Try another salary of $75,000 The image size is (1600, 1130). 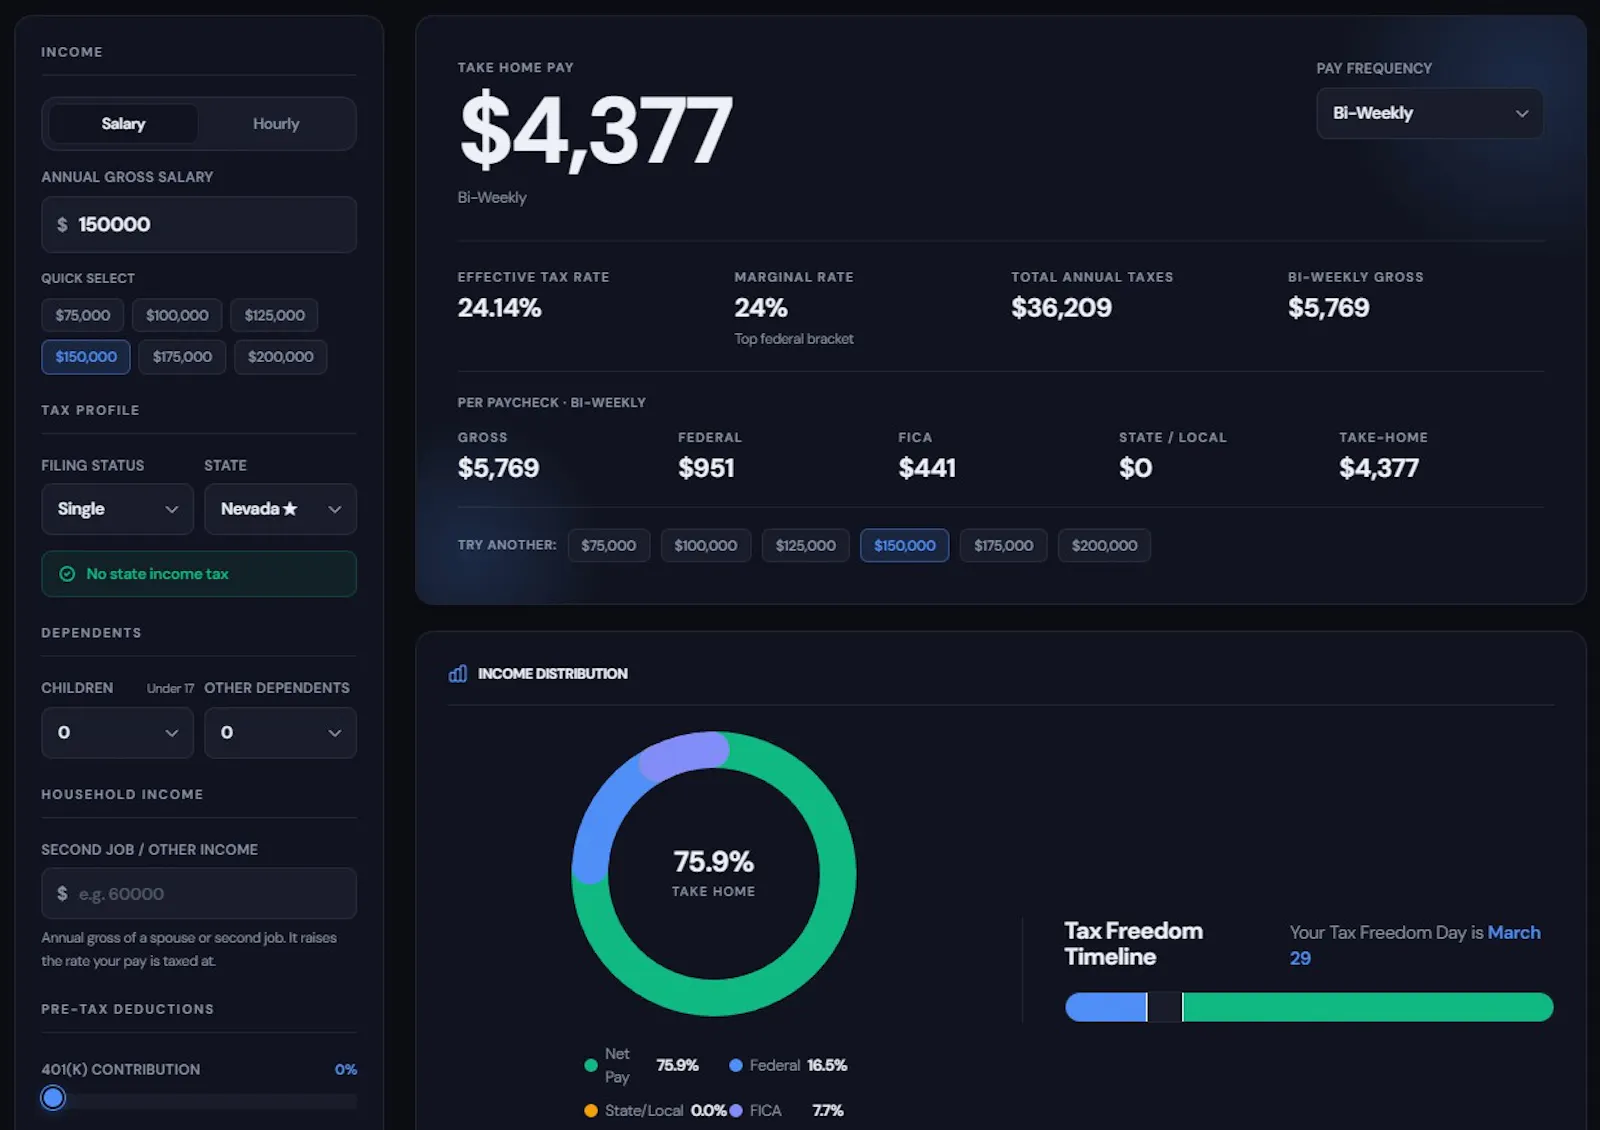(609, 546)
